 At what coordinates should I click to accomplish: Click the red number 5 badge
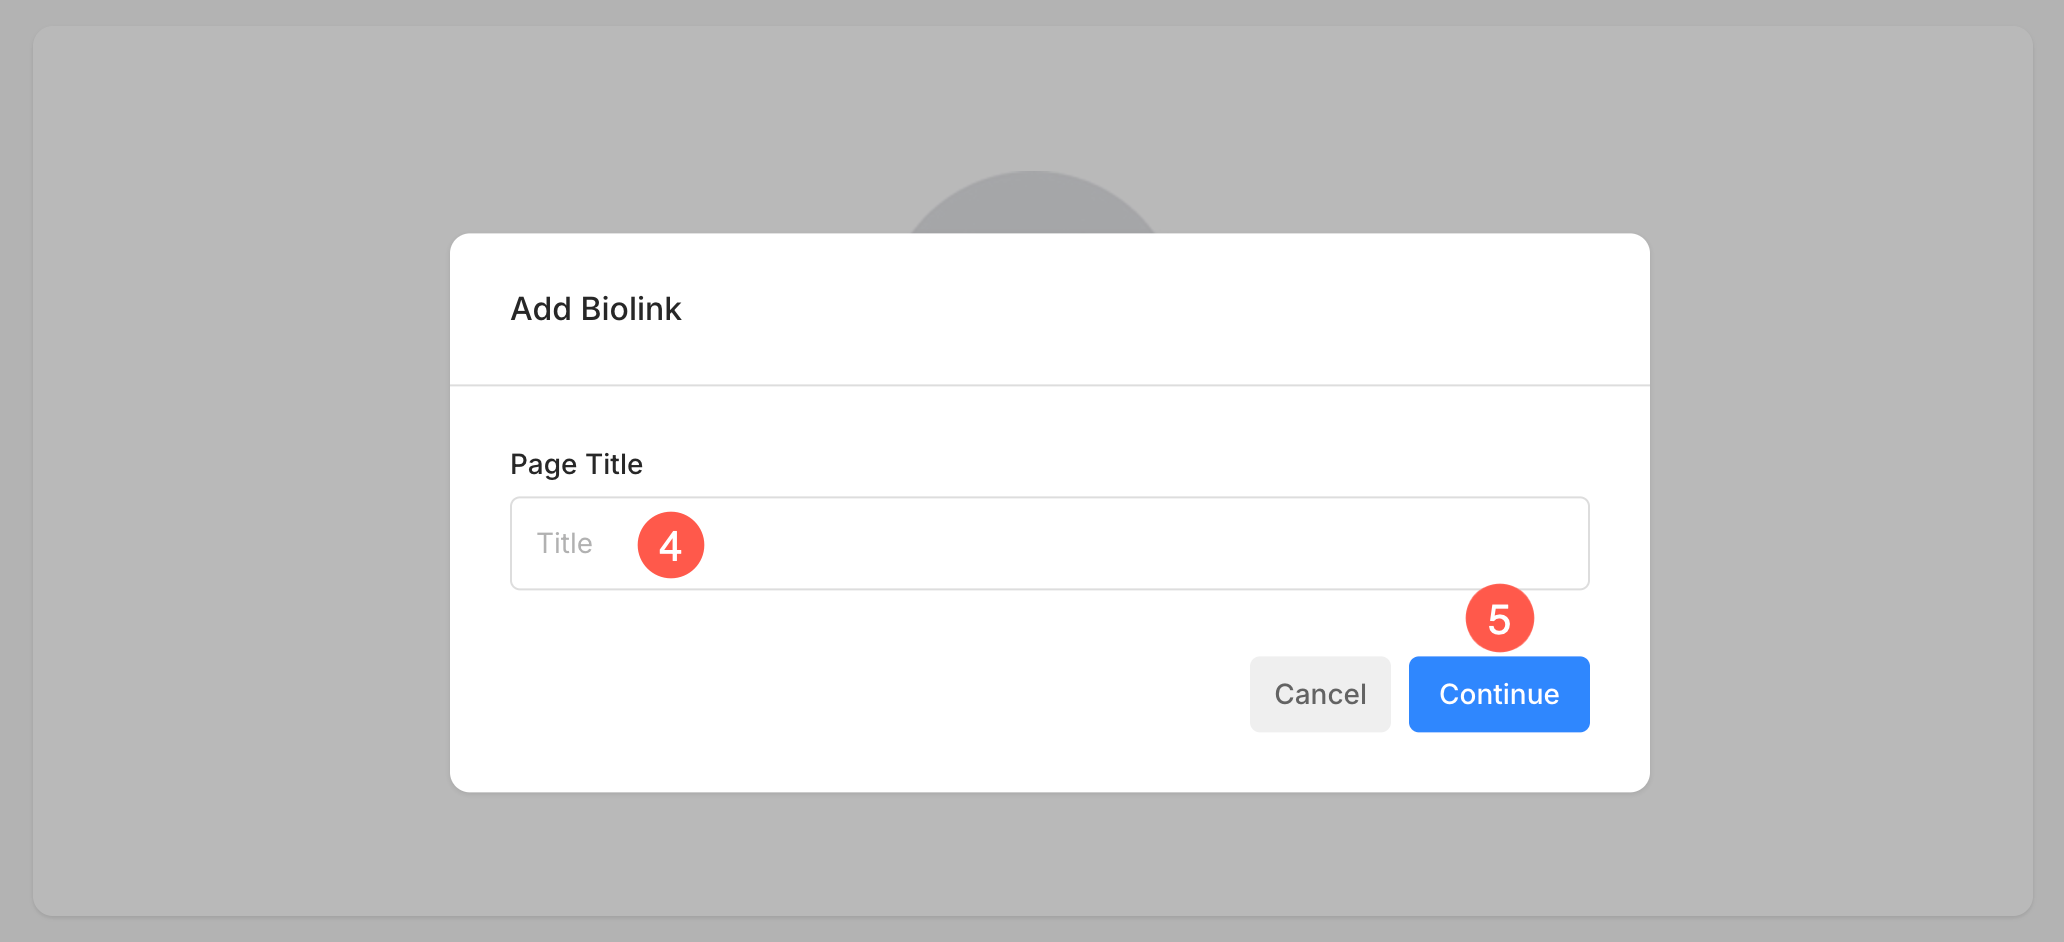pyautogui.click(x=1499, y=618)
